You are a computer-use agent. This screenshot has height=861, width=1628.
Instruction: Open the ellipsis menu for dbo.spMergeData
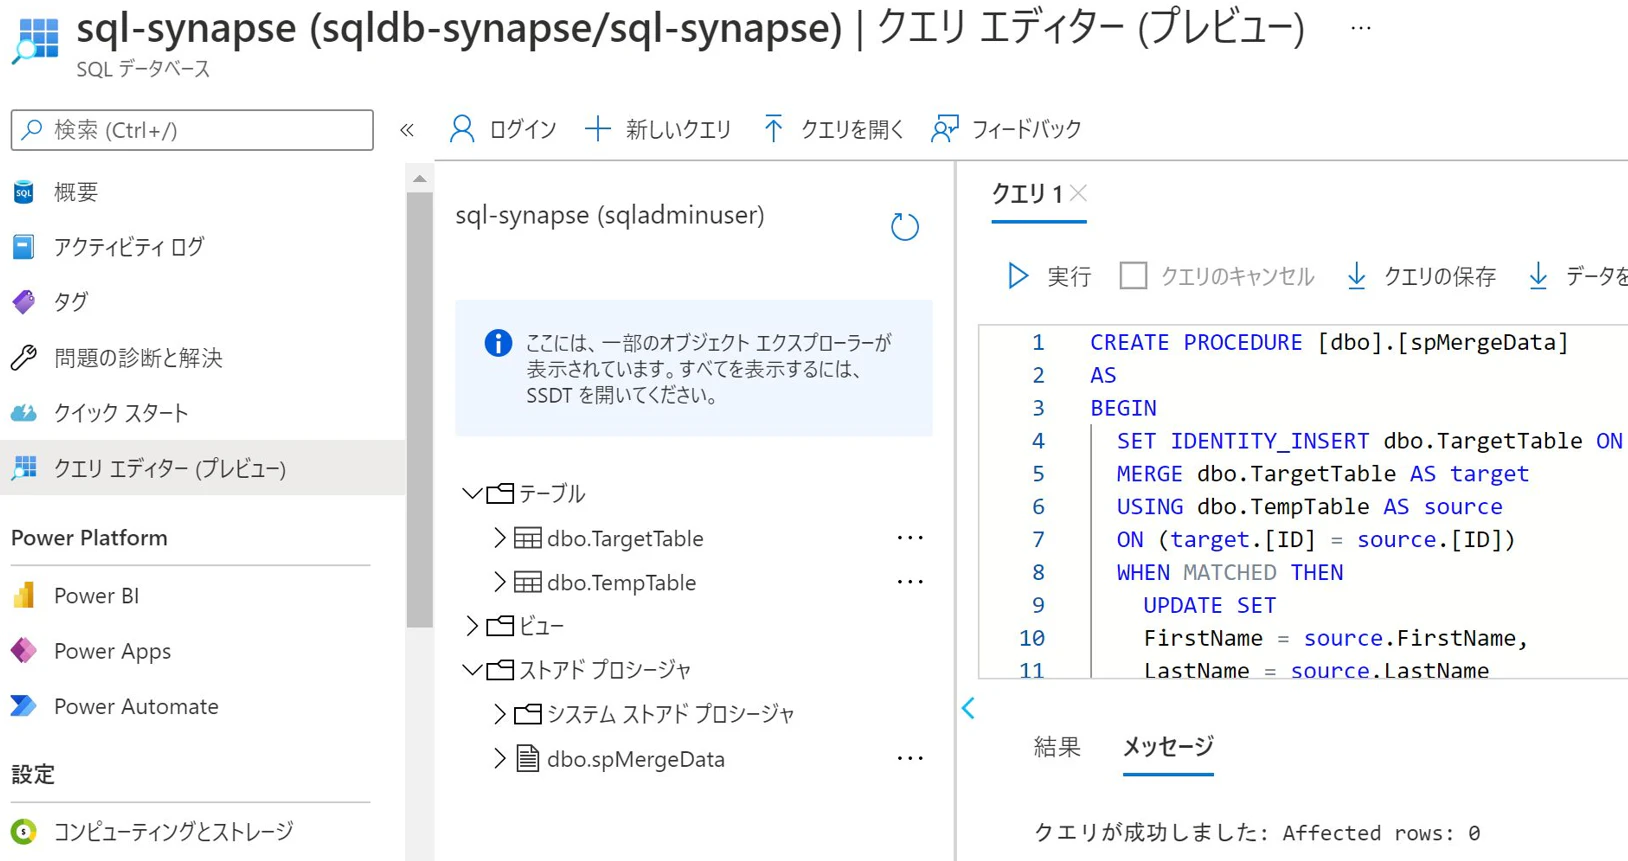click(910, 759)
